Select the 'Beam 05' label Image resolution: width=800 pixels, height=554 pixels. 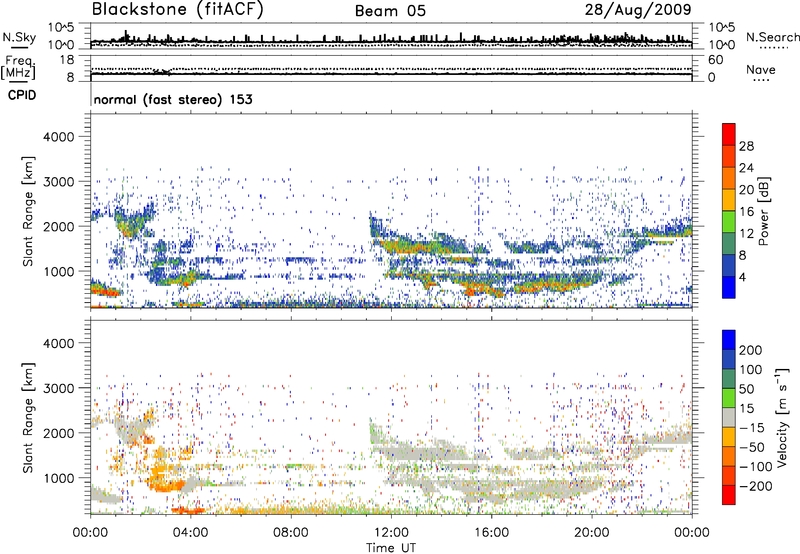click(x=390, y=11)
